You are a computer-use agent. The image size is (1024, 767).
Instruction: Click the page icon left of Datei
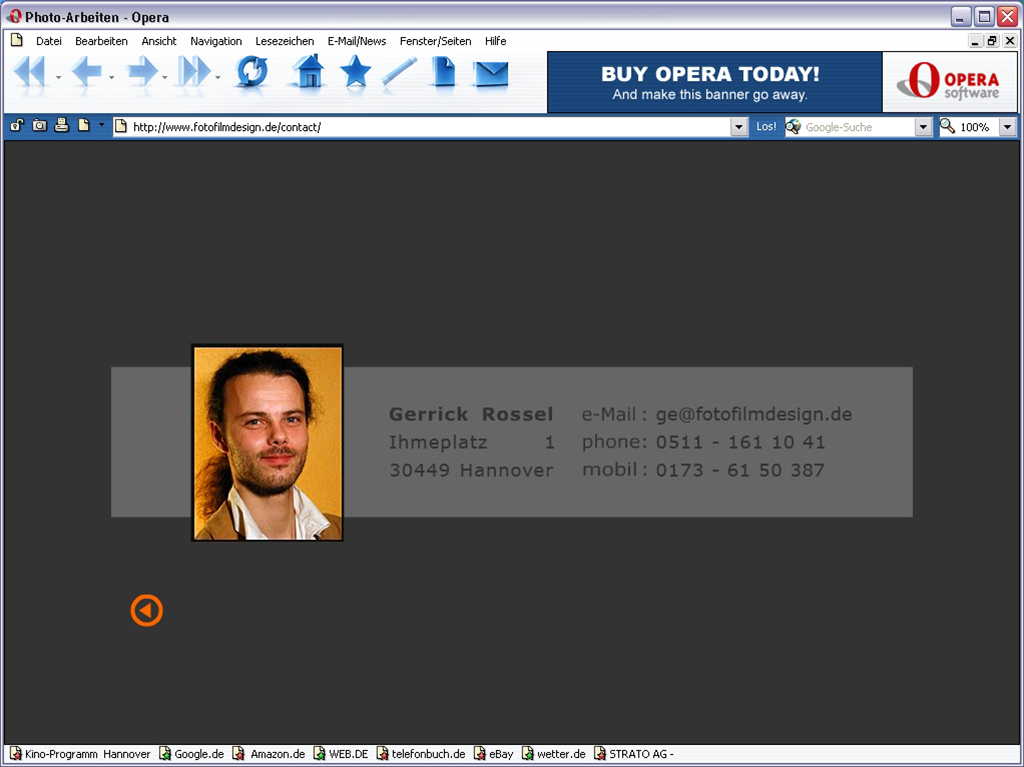(17, 41)
